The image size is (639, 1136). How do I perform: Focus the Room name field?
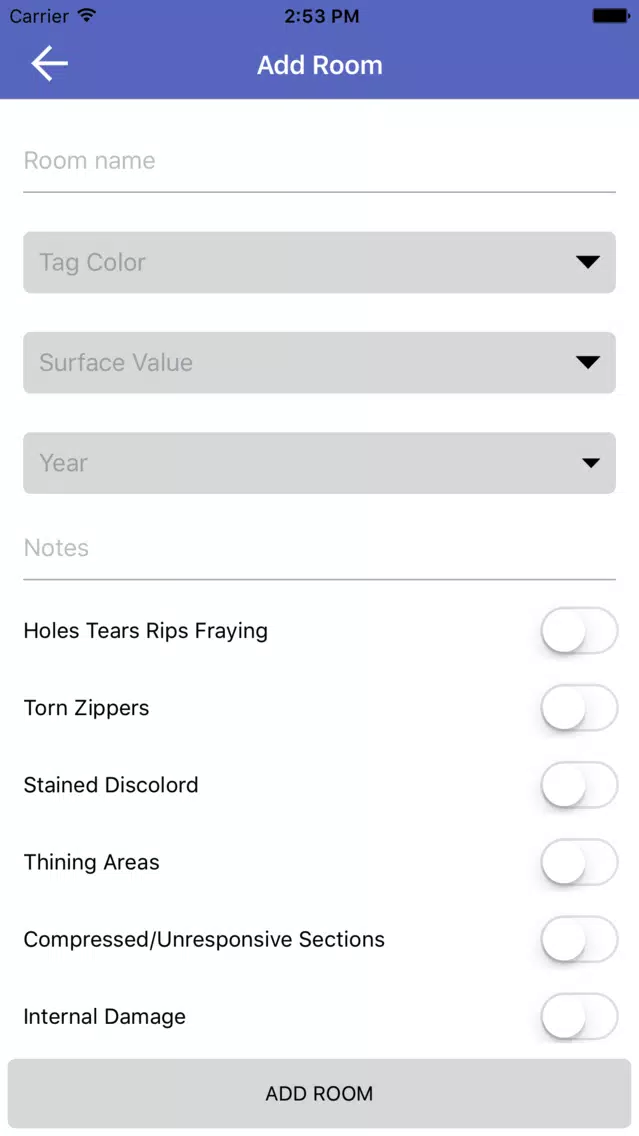pos(319,162)
